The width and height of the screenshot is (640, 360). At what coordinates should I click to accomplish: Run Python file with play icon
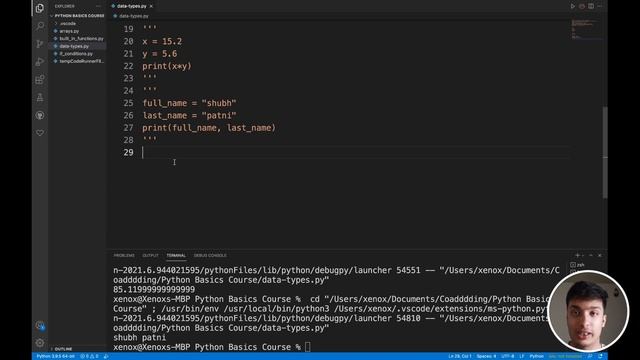(573, 6)
